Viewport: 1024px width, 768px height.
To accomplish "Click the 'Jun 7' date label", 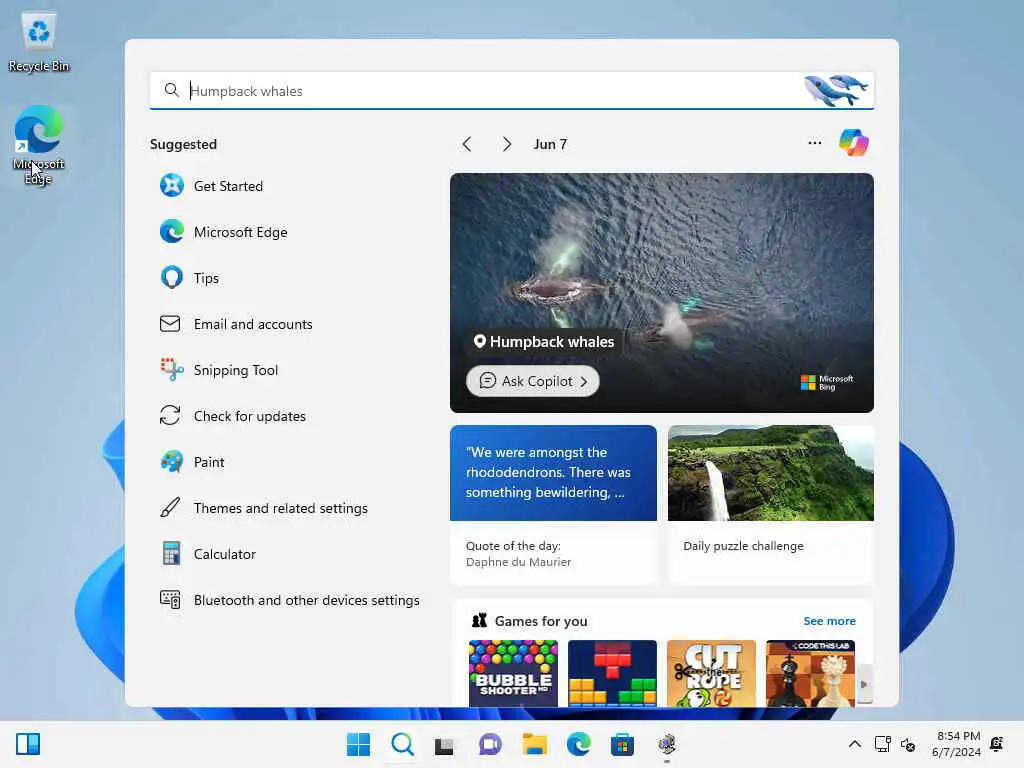I will click(x=550, y=144).
